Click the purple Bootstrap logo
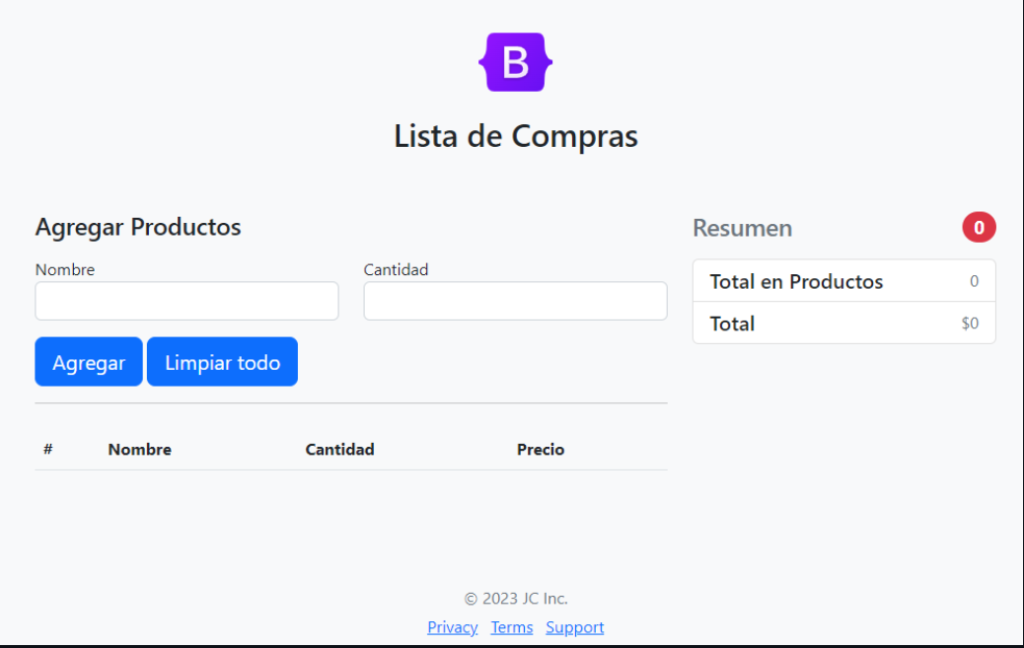Image resolution: width=1024 pixels, height=648 pixels. coord(515,62)
